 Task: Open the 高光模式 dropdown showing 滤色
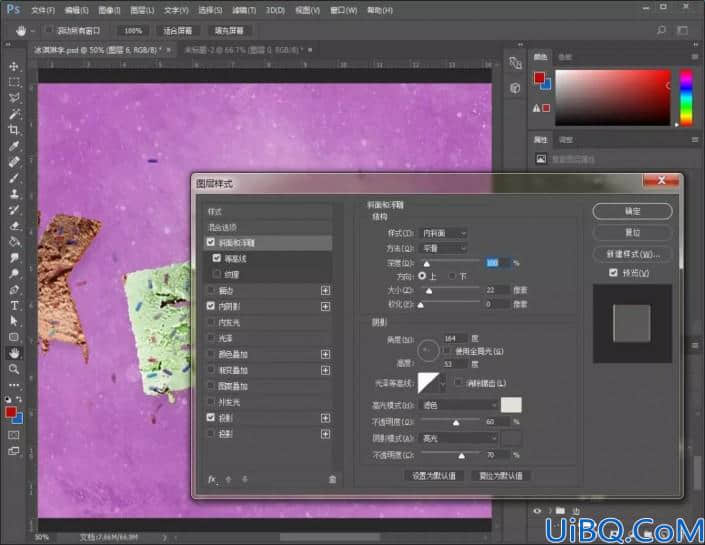coord(458,405)
